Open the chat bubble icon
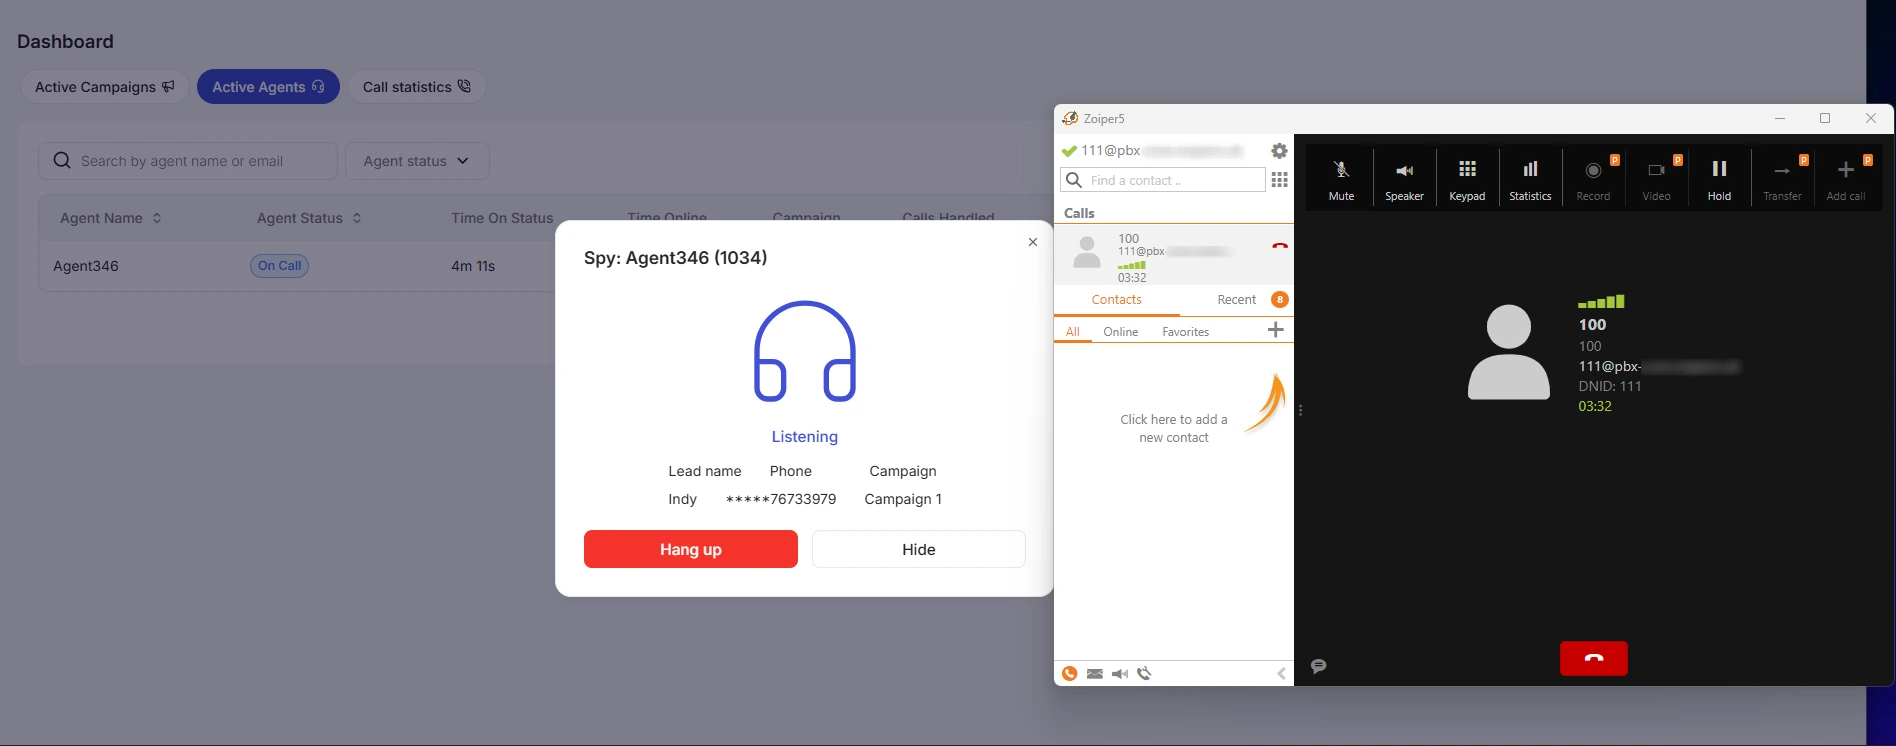The width and height of the screenshot is (1896, 746). pyautogui.click(x=1318, y=666)
